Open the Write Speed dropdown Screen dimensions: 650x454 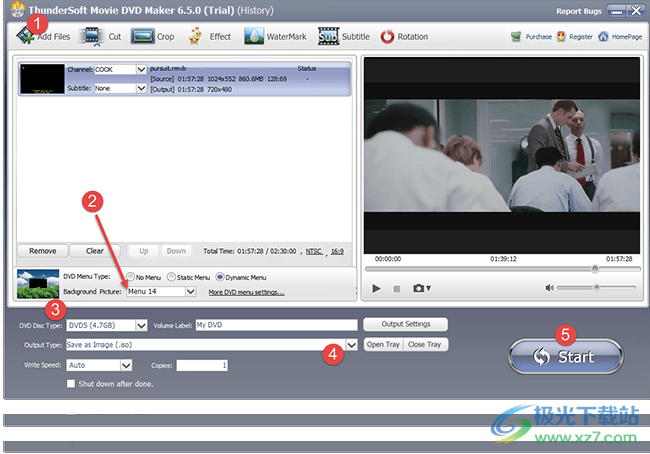point(126,365)
